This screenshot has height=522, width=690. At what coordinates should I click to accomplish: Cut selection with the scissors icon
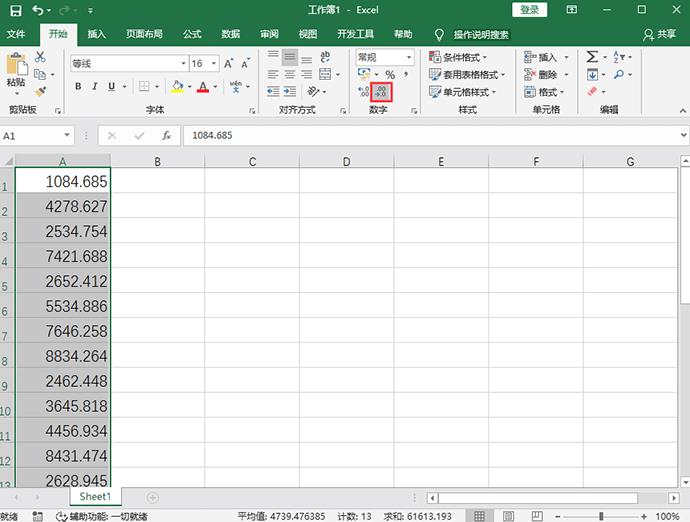[x=40, y=56]
